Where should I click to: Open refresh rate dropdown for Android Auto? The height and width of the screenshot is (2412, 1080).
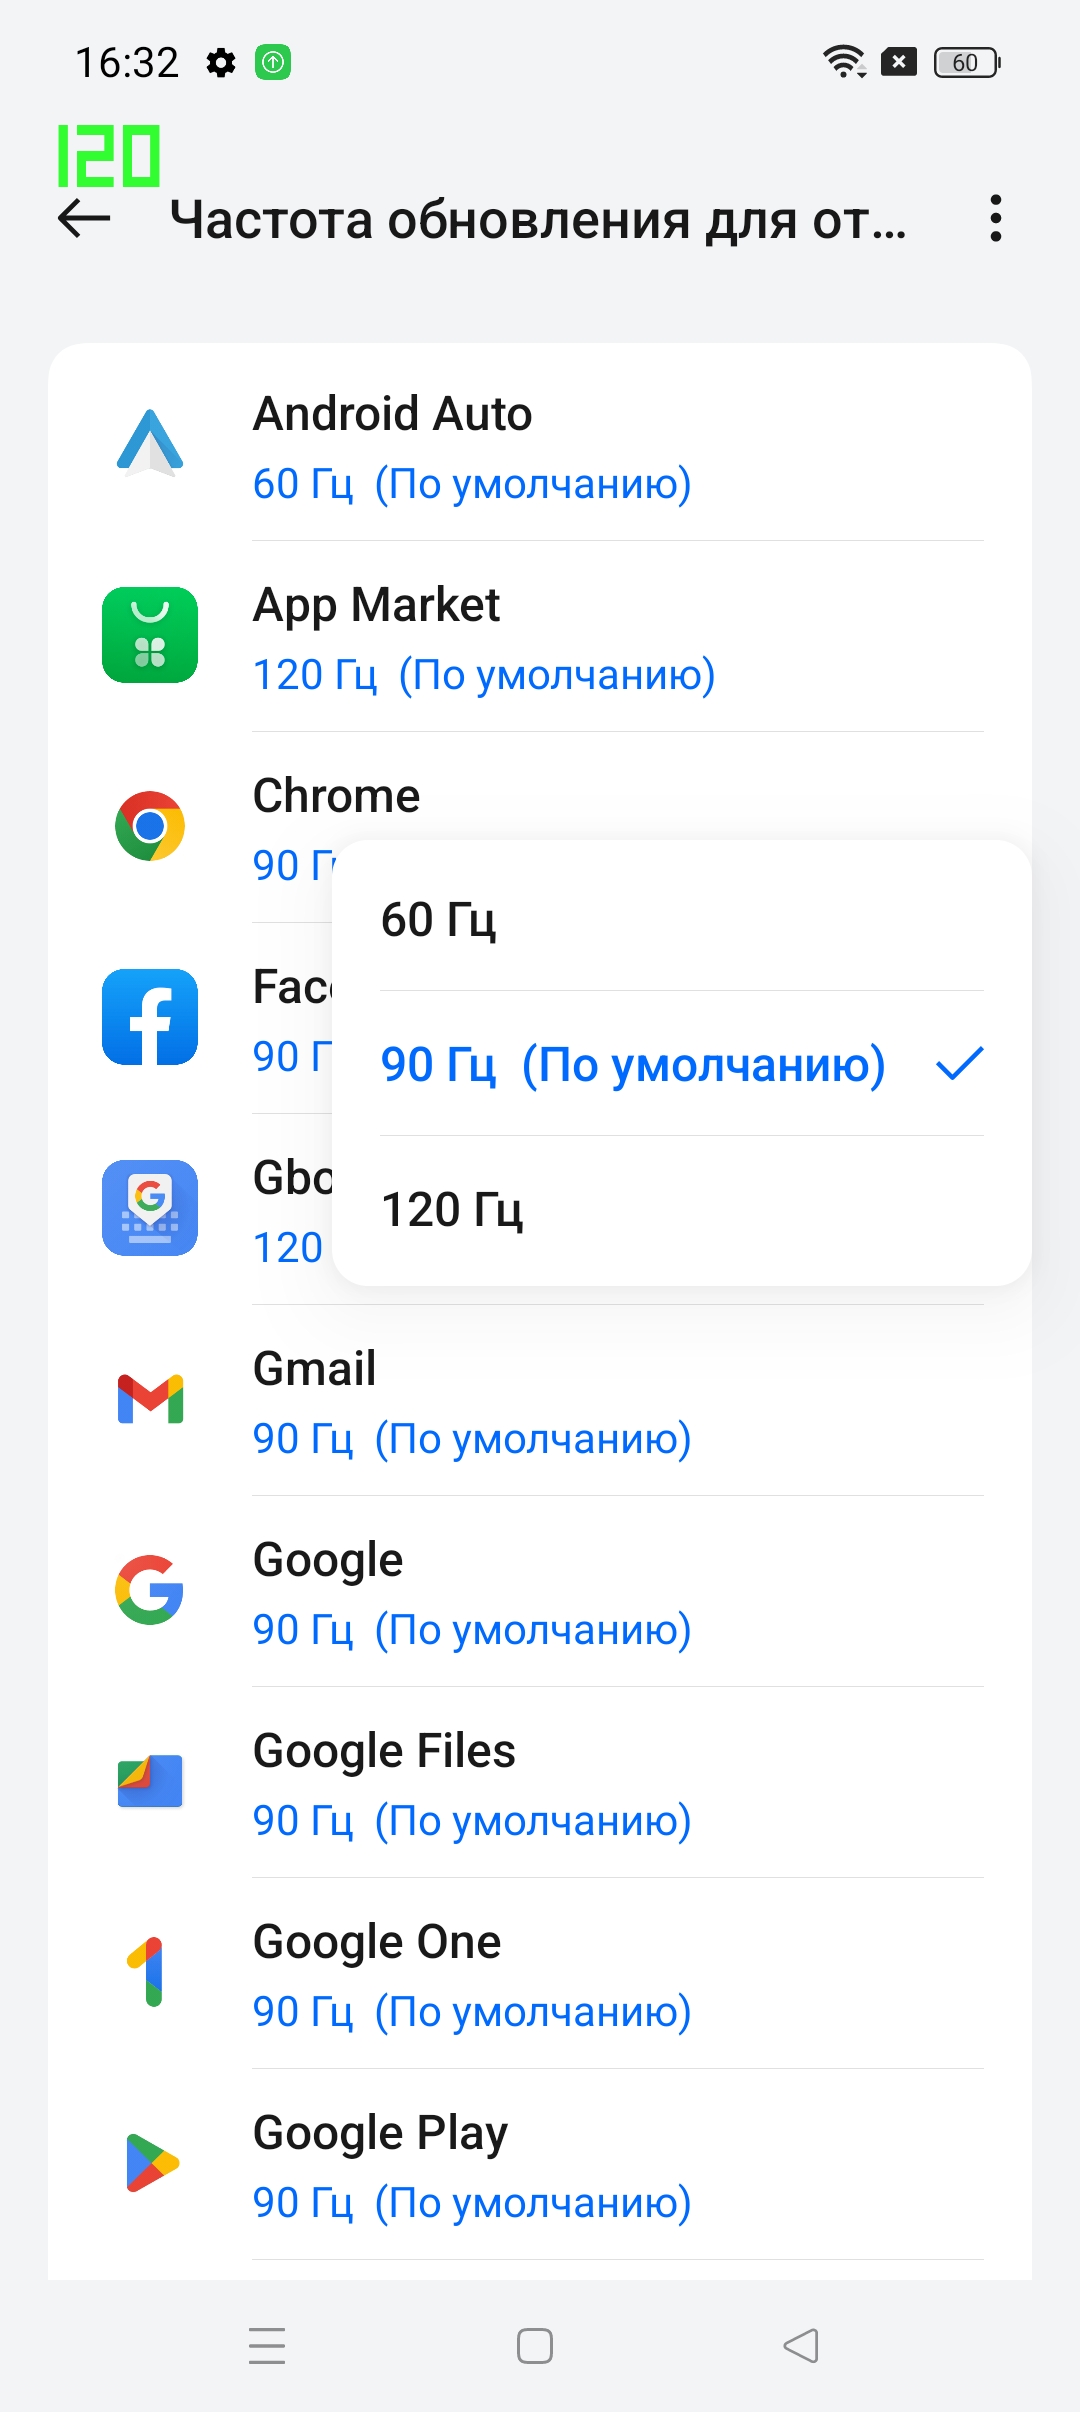(472, 484)
